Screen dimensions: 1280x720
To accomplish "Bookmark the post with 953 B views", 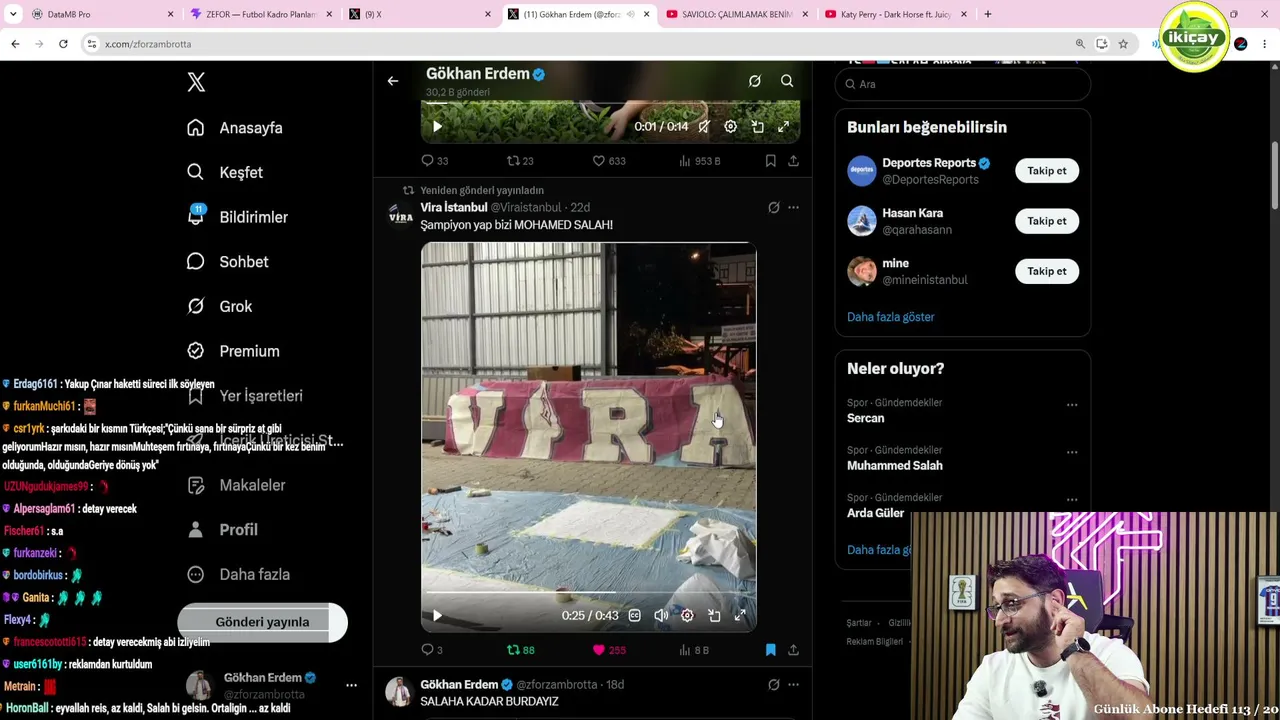I will tap(770, 161).
